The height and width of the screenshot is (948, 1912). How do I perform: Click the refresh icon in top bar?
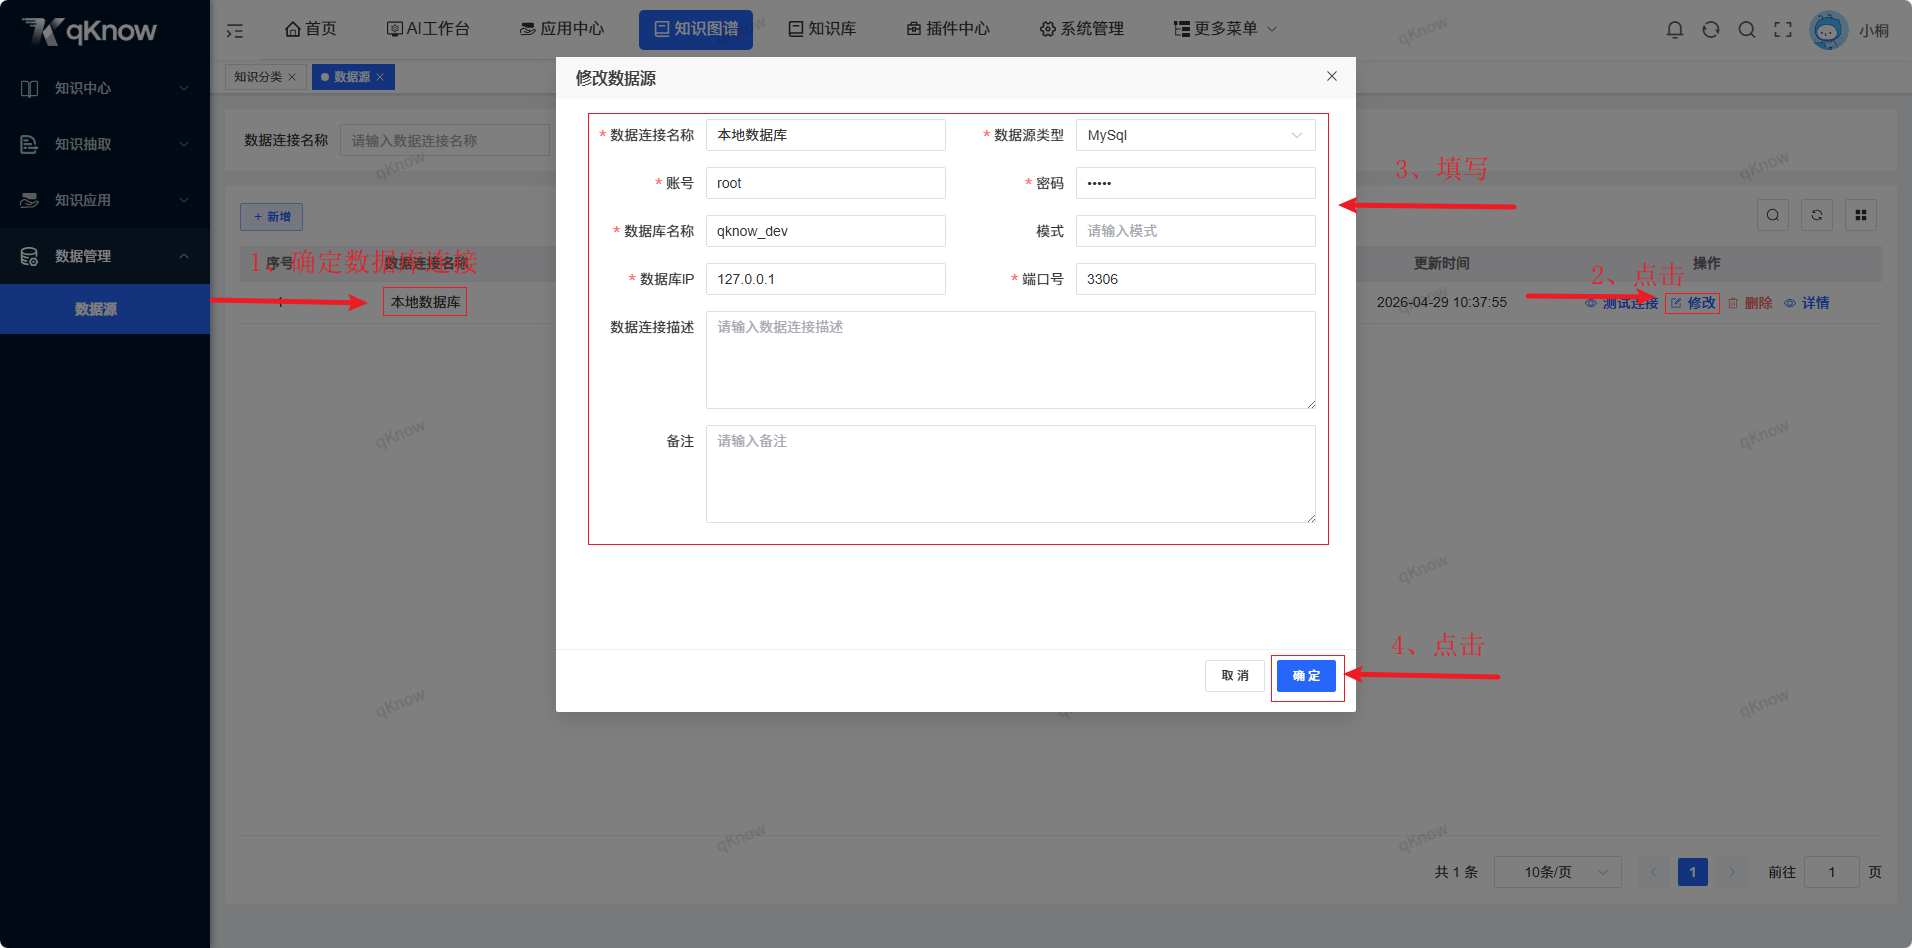[x=1711, y=30]
